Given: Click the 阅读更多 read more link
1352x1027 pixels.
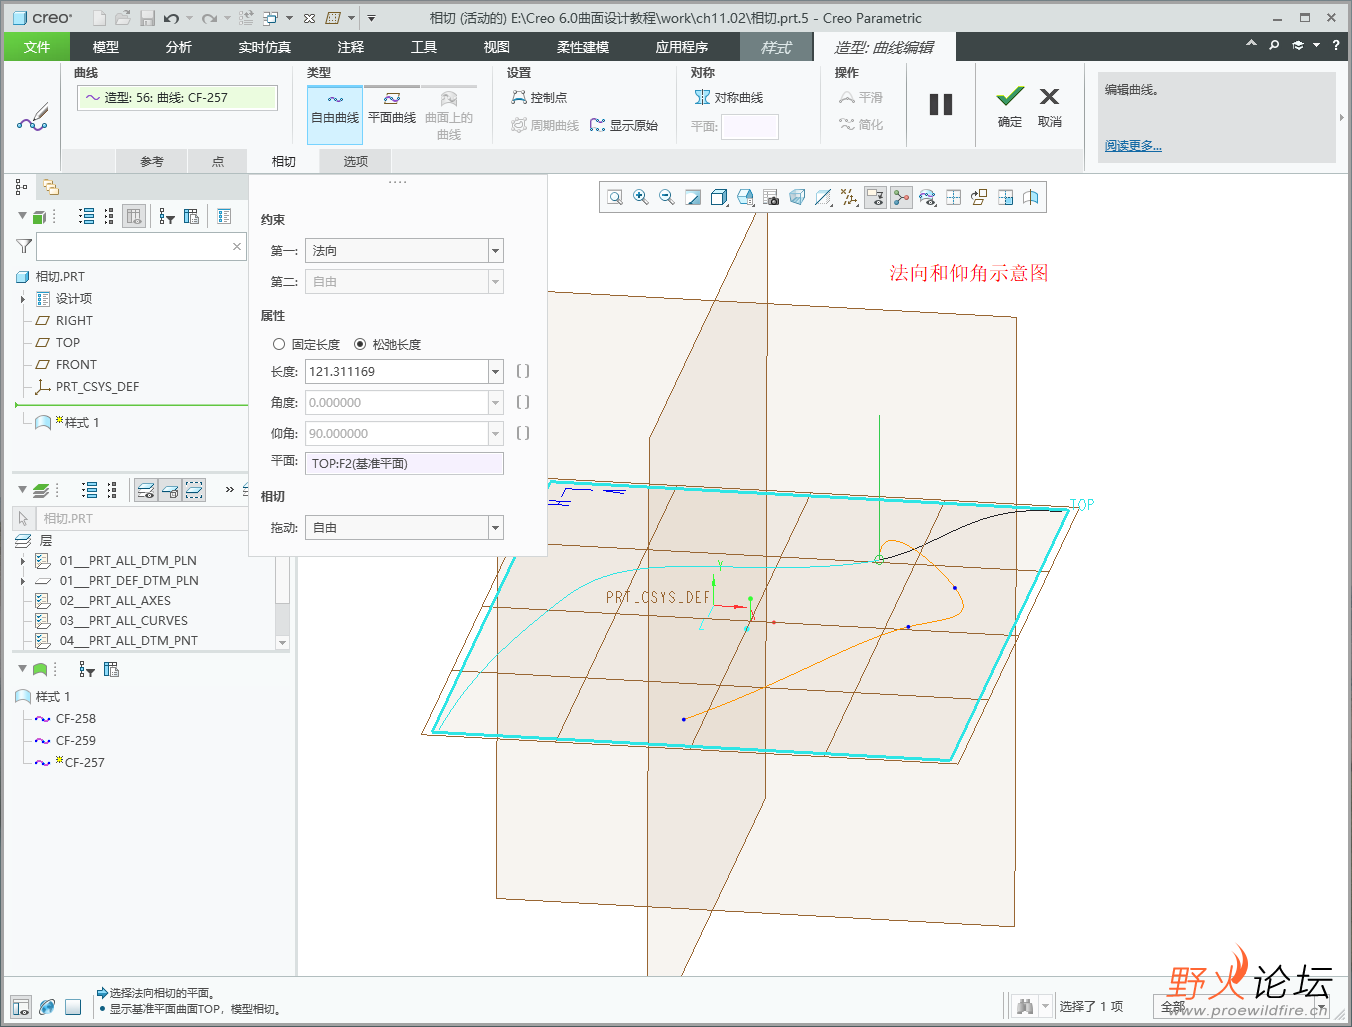Looking at the screenshot, I should pos(1133,146).
